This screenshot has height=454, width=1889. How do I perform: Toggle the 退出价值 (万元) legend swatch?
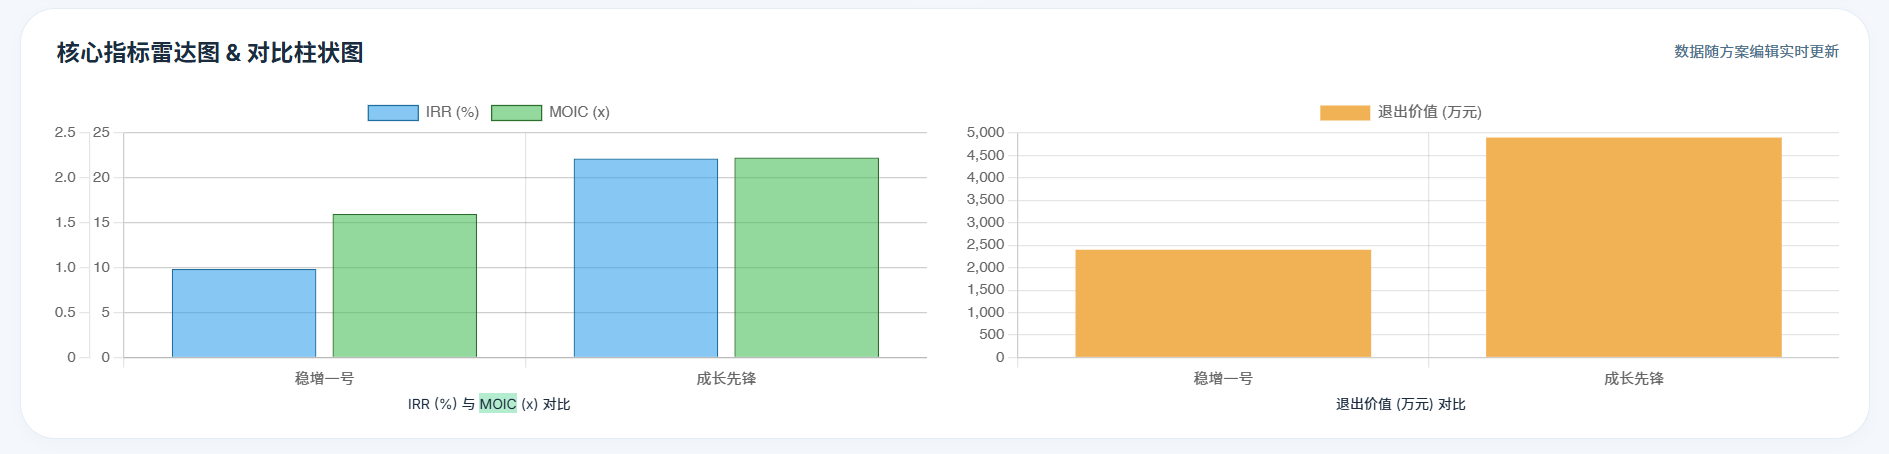tap(1345, 112)
